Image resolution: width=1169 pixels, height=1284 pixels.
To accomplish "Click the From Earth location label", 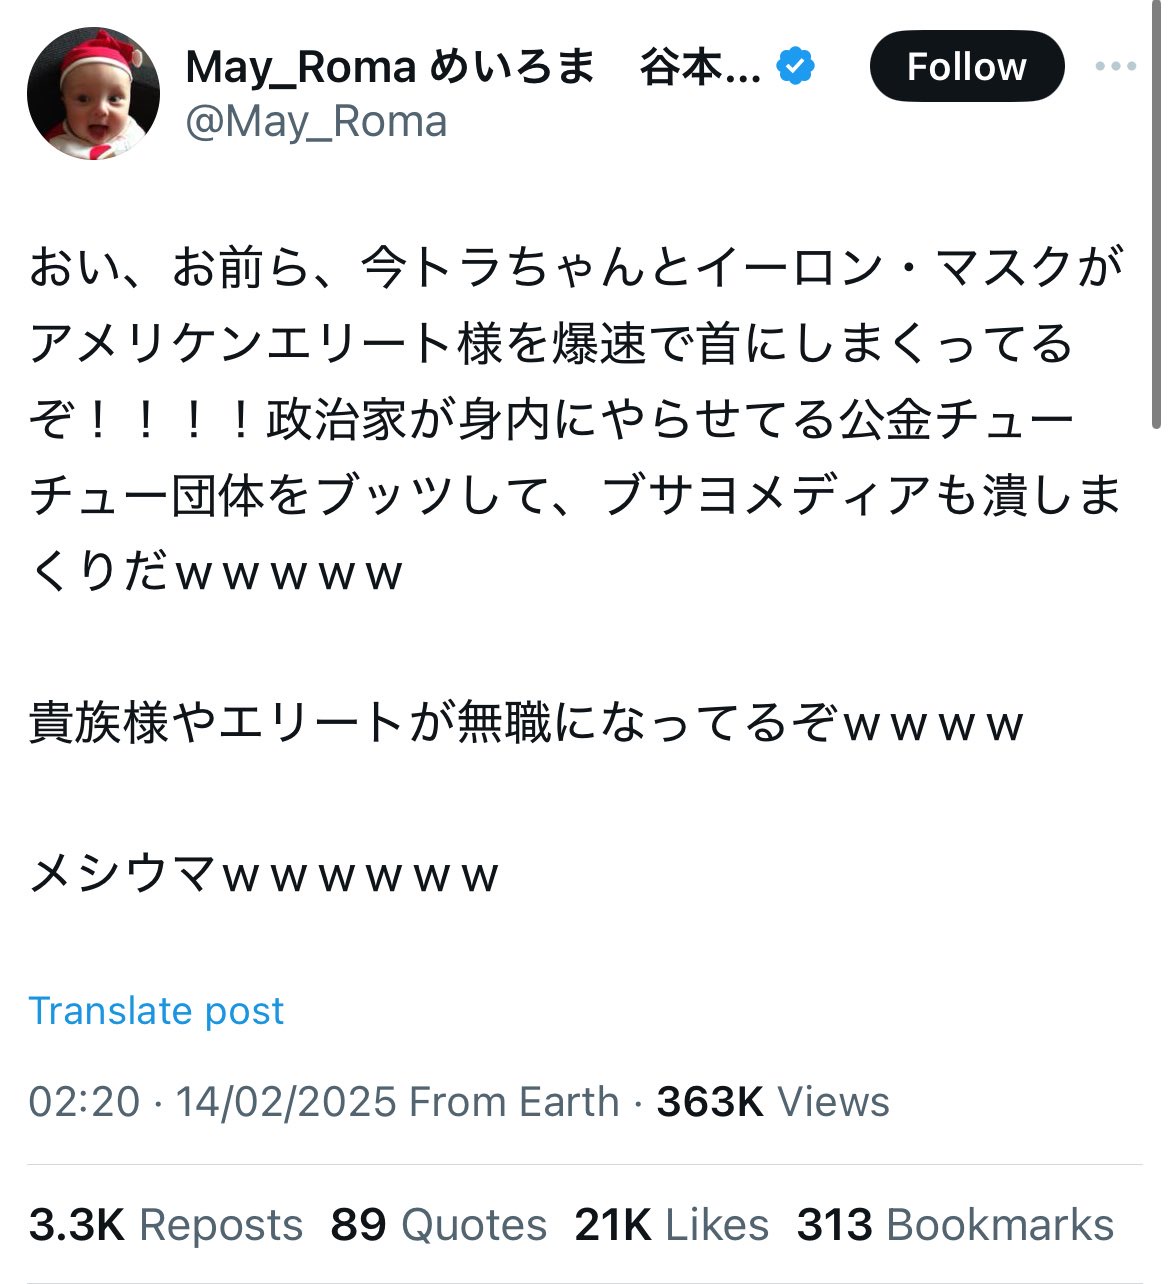I will (x=514, y=1102).
